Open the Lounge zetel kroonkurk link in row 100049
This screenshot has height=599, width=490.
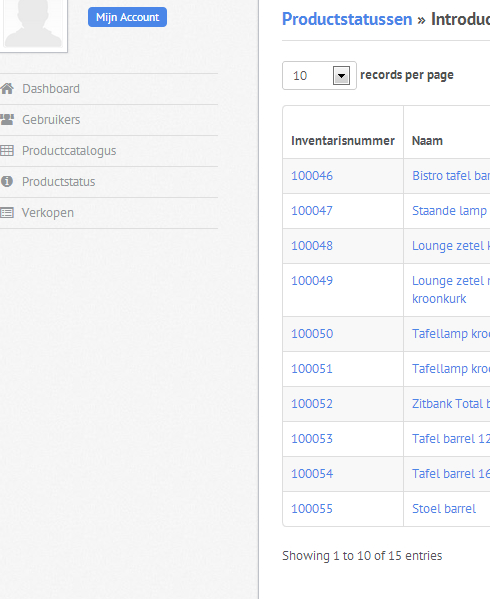pos(451,290)
